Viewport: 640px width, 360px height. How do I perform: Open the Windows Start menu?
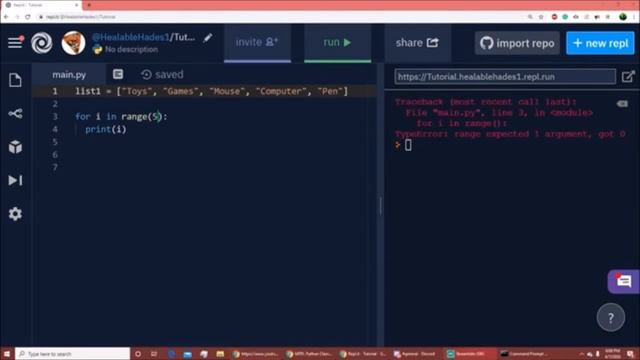(x=7, y=353)
